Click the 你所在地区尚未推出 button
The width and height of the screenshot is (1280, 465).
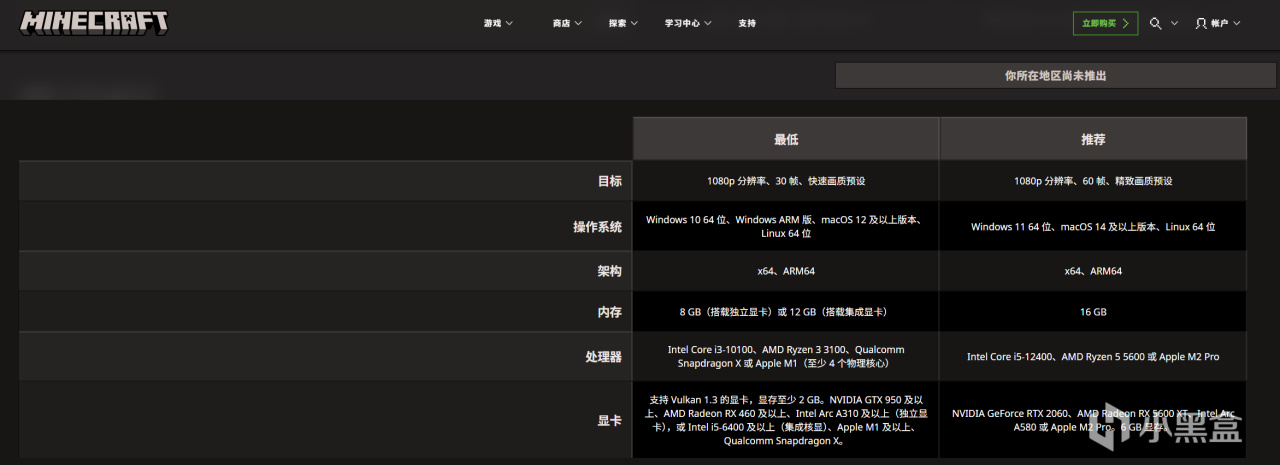coord(1055,76)
